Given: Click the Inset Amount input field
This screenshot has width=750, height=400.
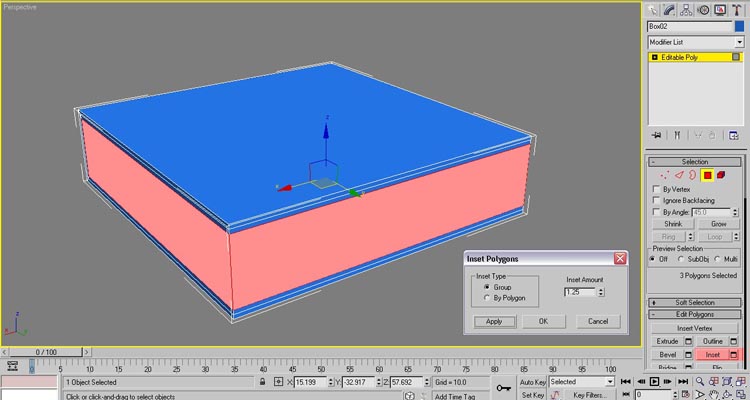Looking at the screenshot, I should click(579, 292).
